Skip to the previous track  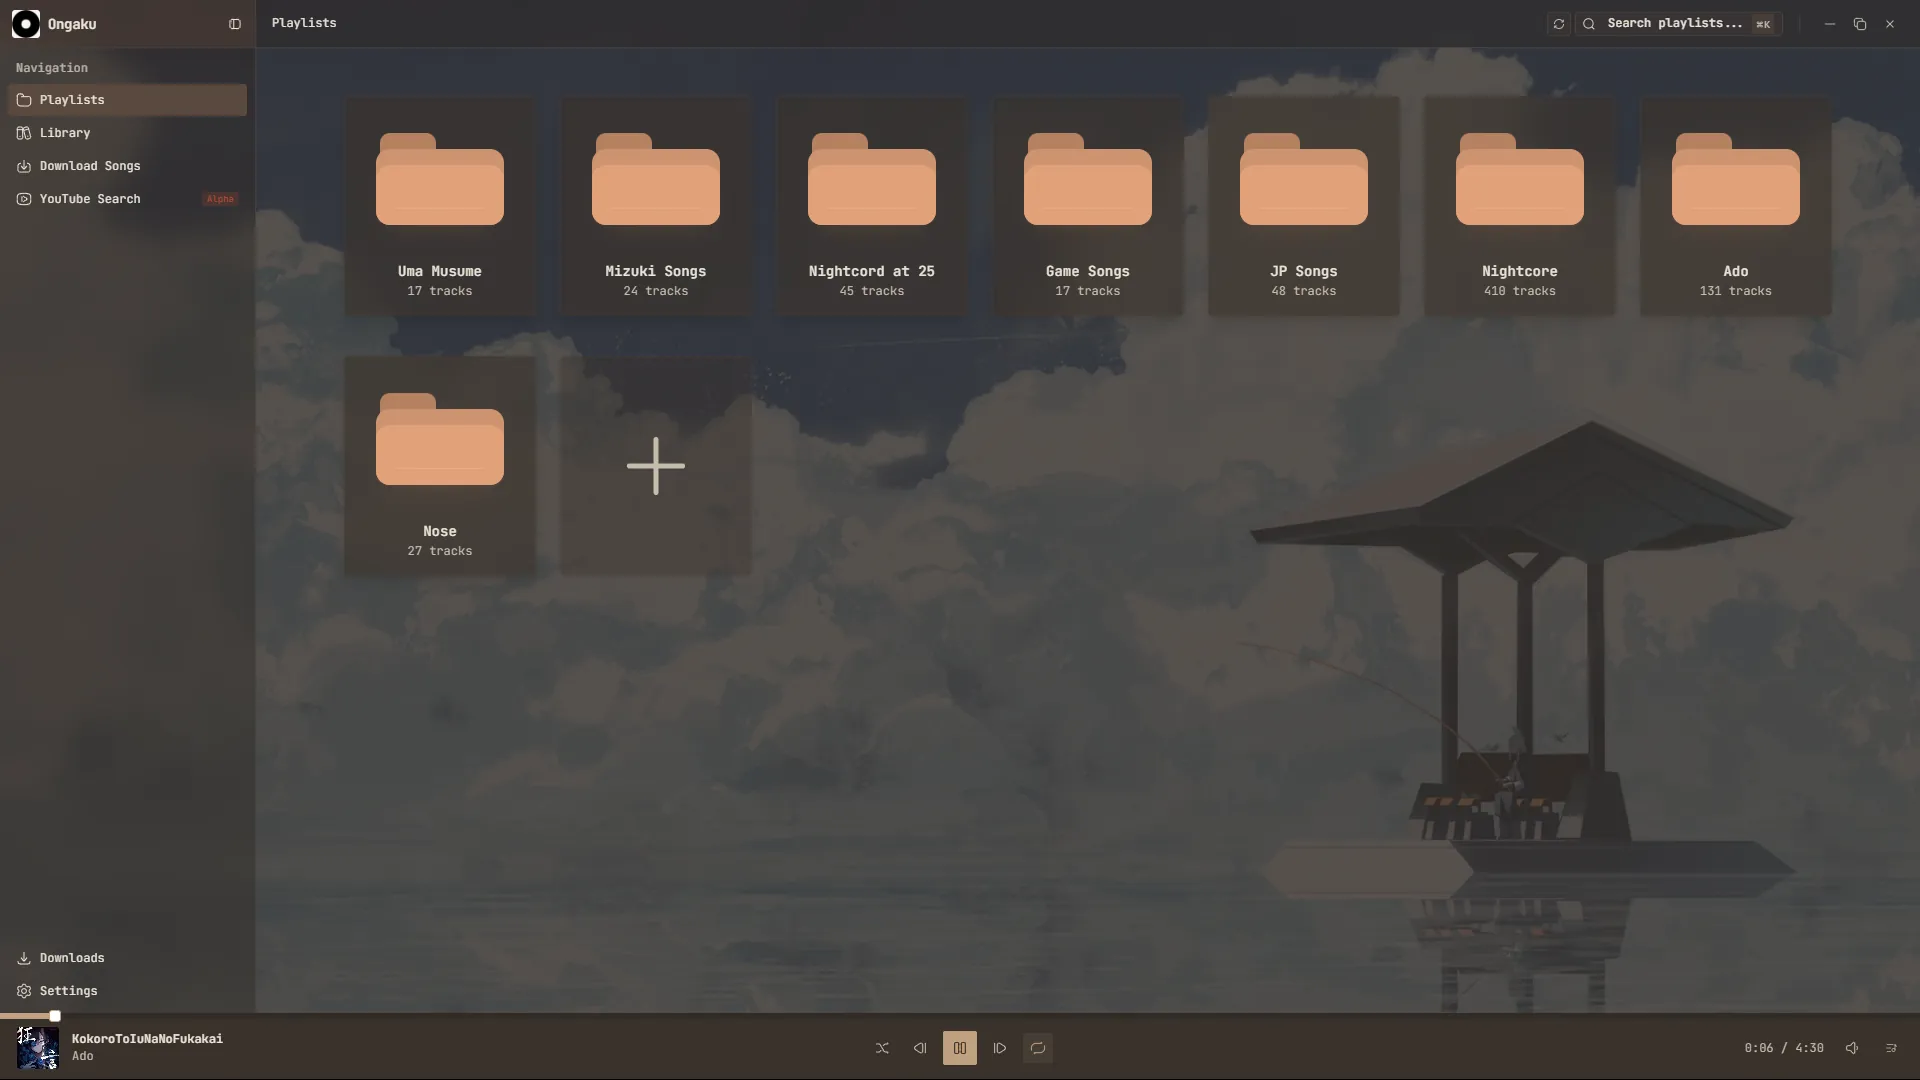(x=920, y=1048)
